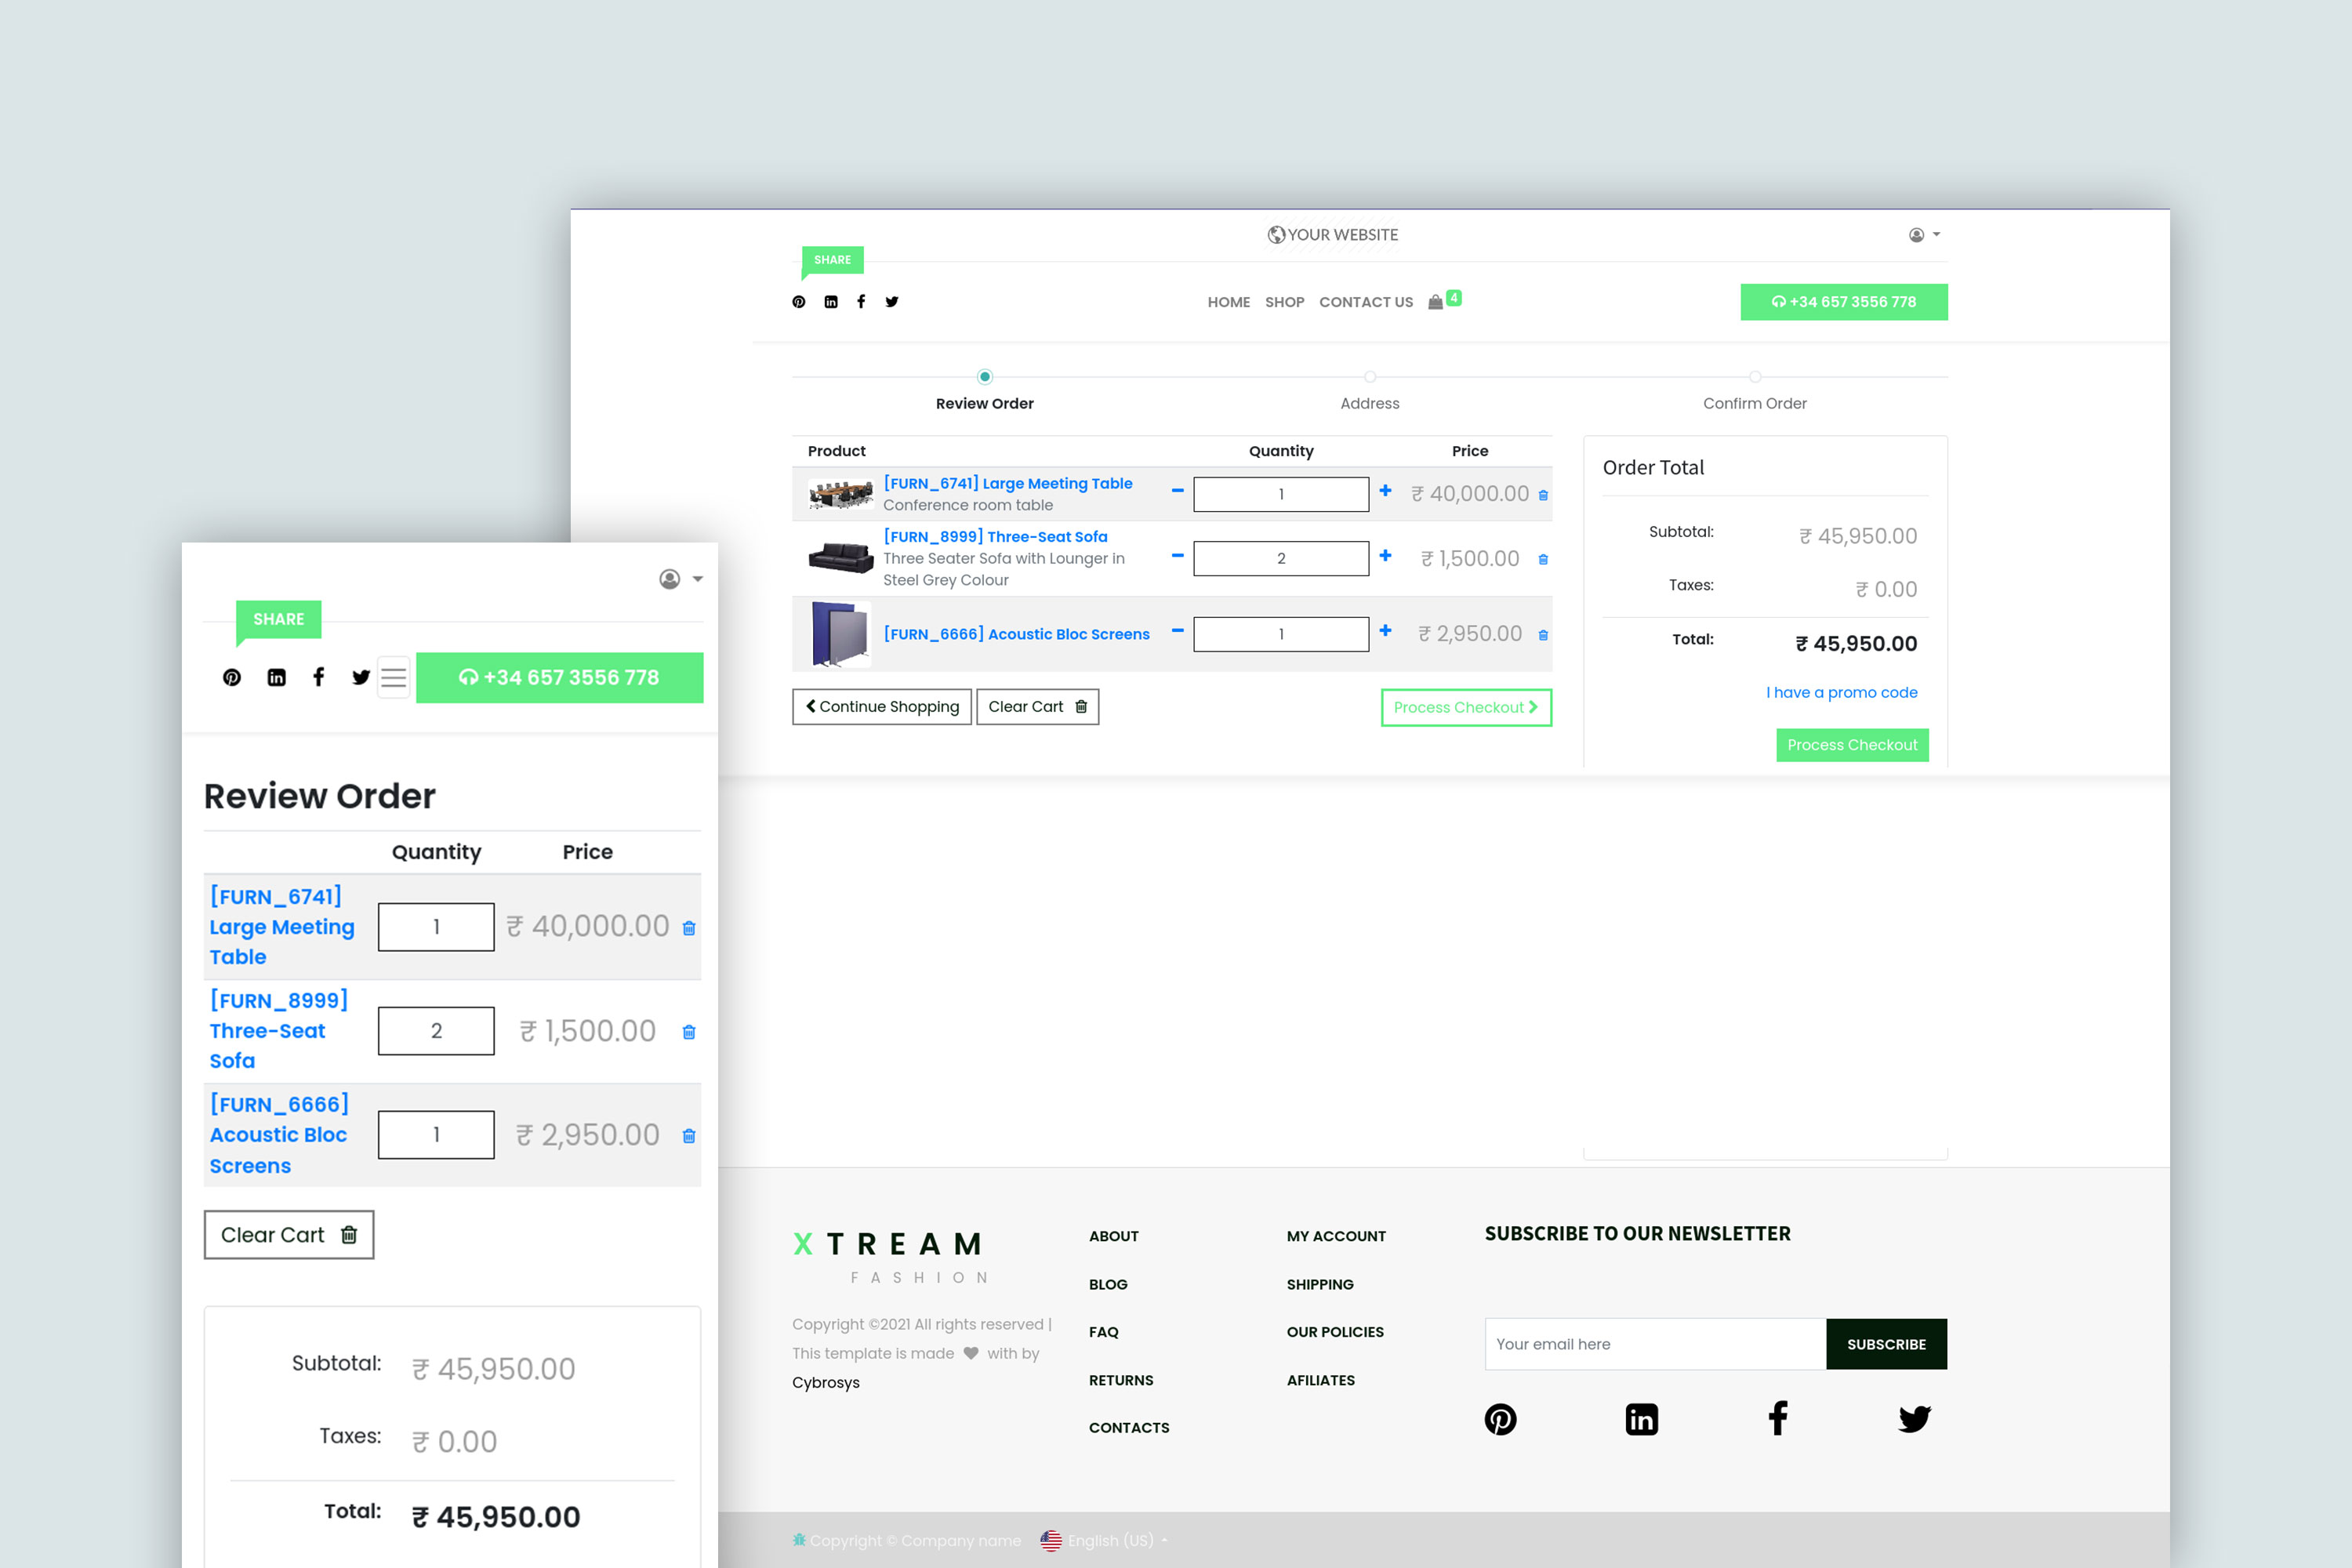Select the Confirm Order step circle
Viewport: 2352px width, 1568px height.
click(1755, 377)
